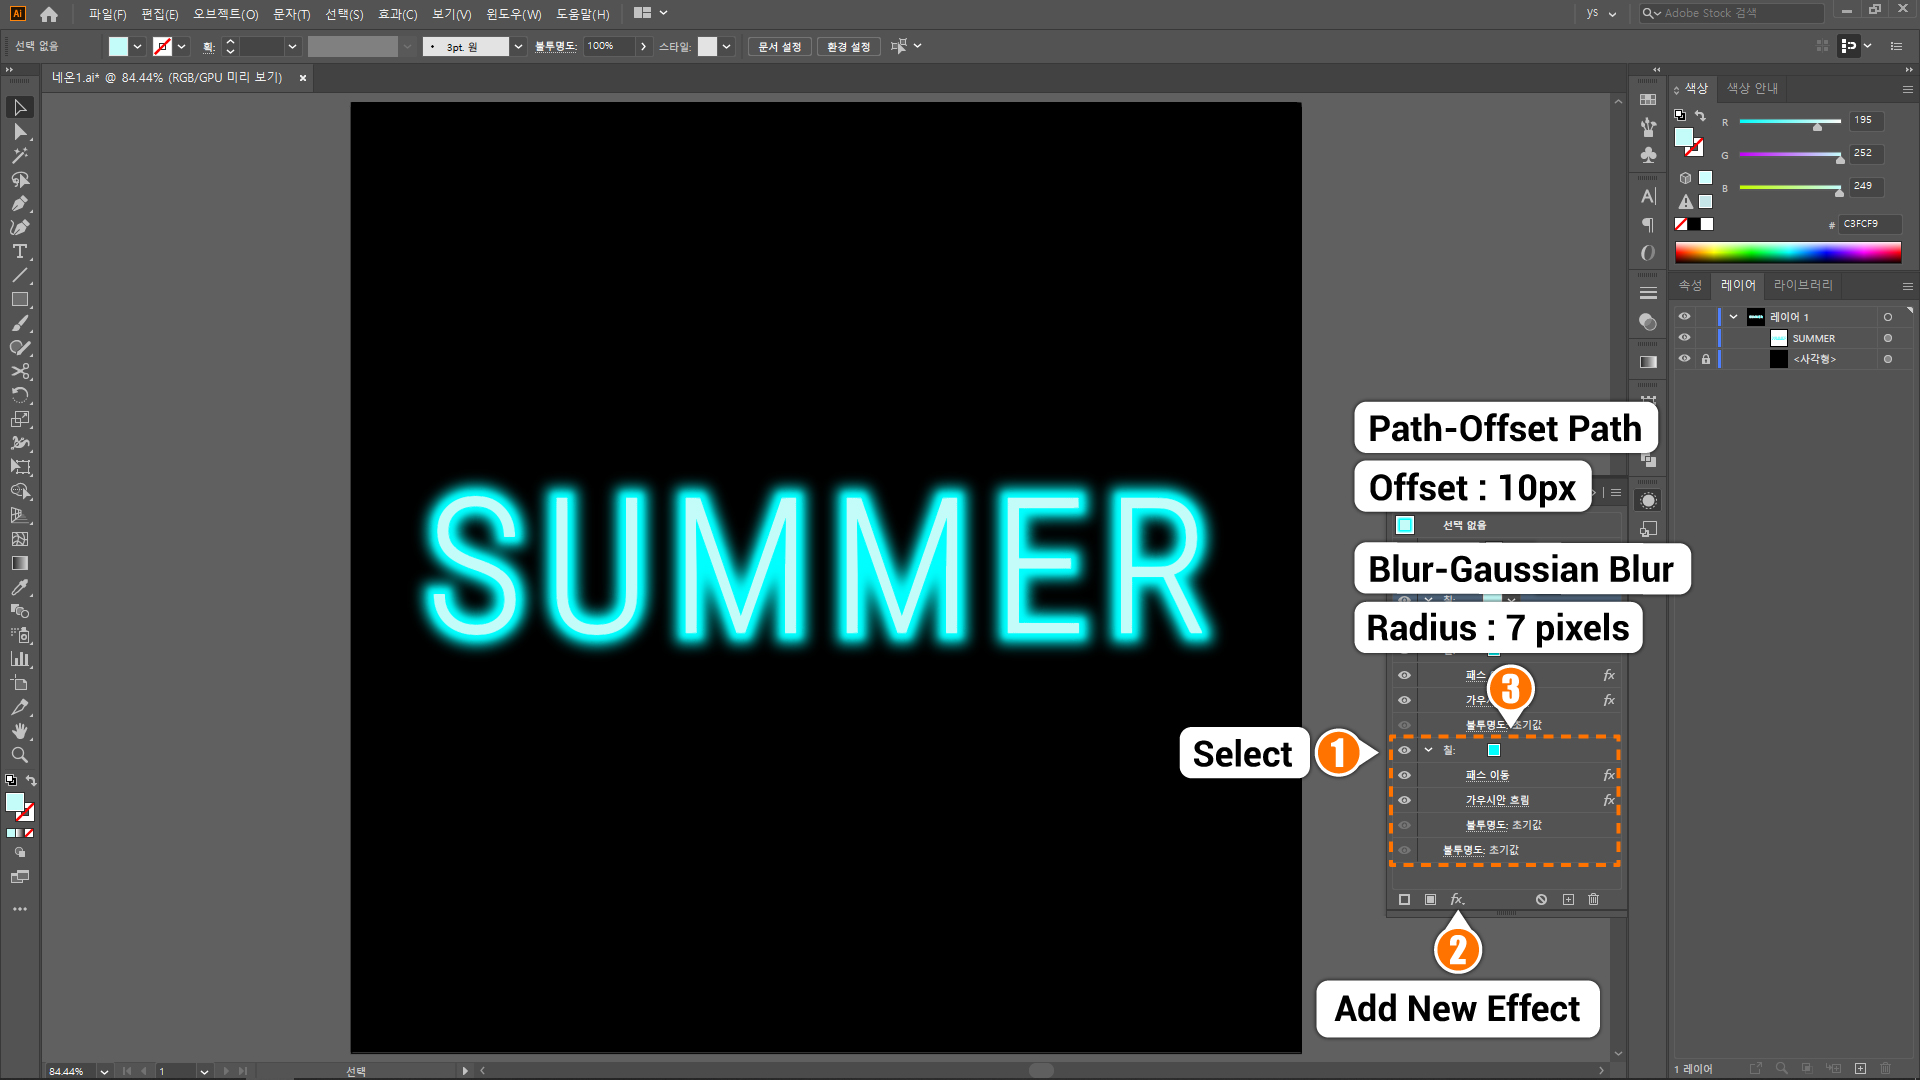Click the Document Setup button

tap(779, 47)
